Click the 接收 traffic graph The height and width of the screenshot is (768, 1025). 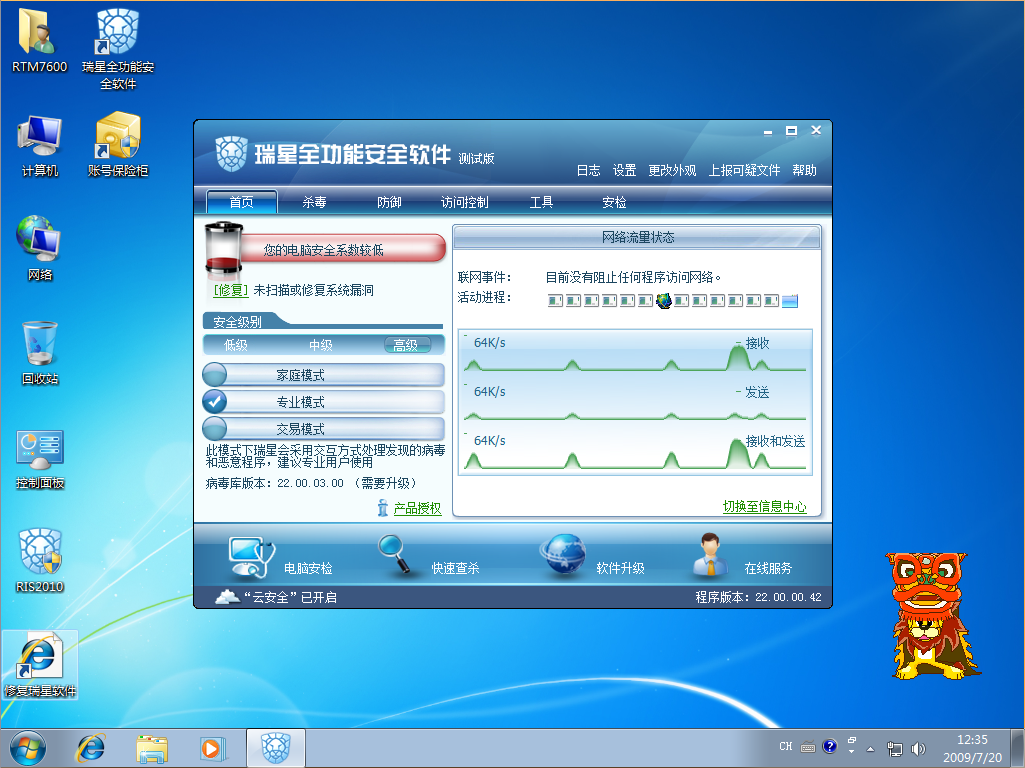pos(635,353)
